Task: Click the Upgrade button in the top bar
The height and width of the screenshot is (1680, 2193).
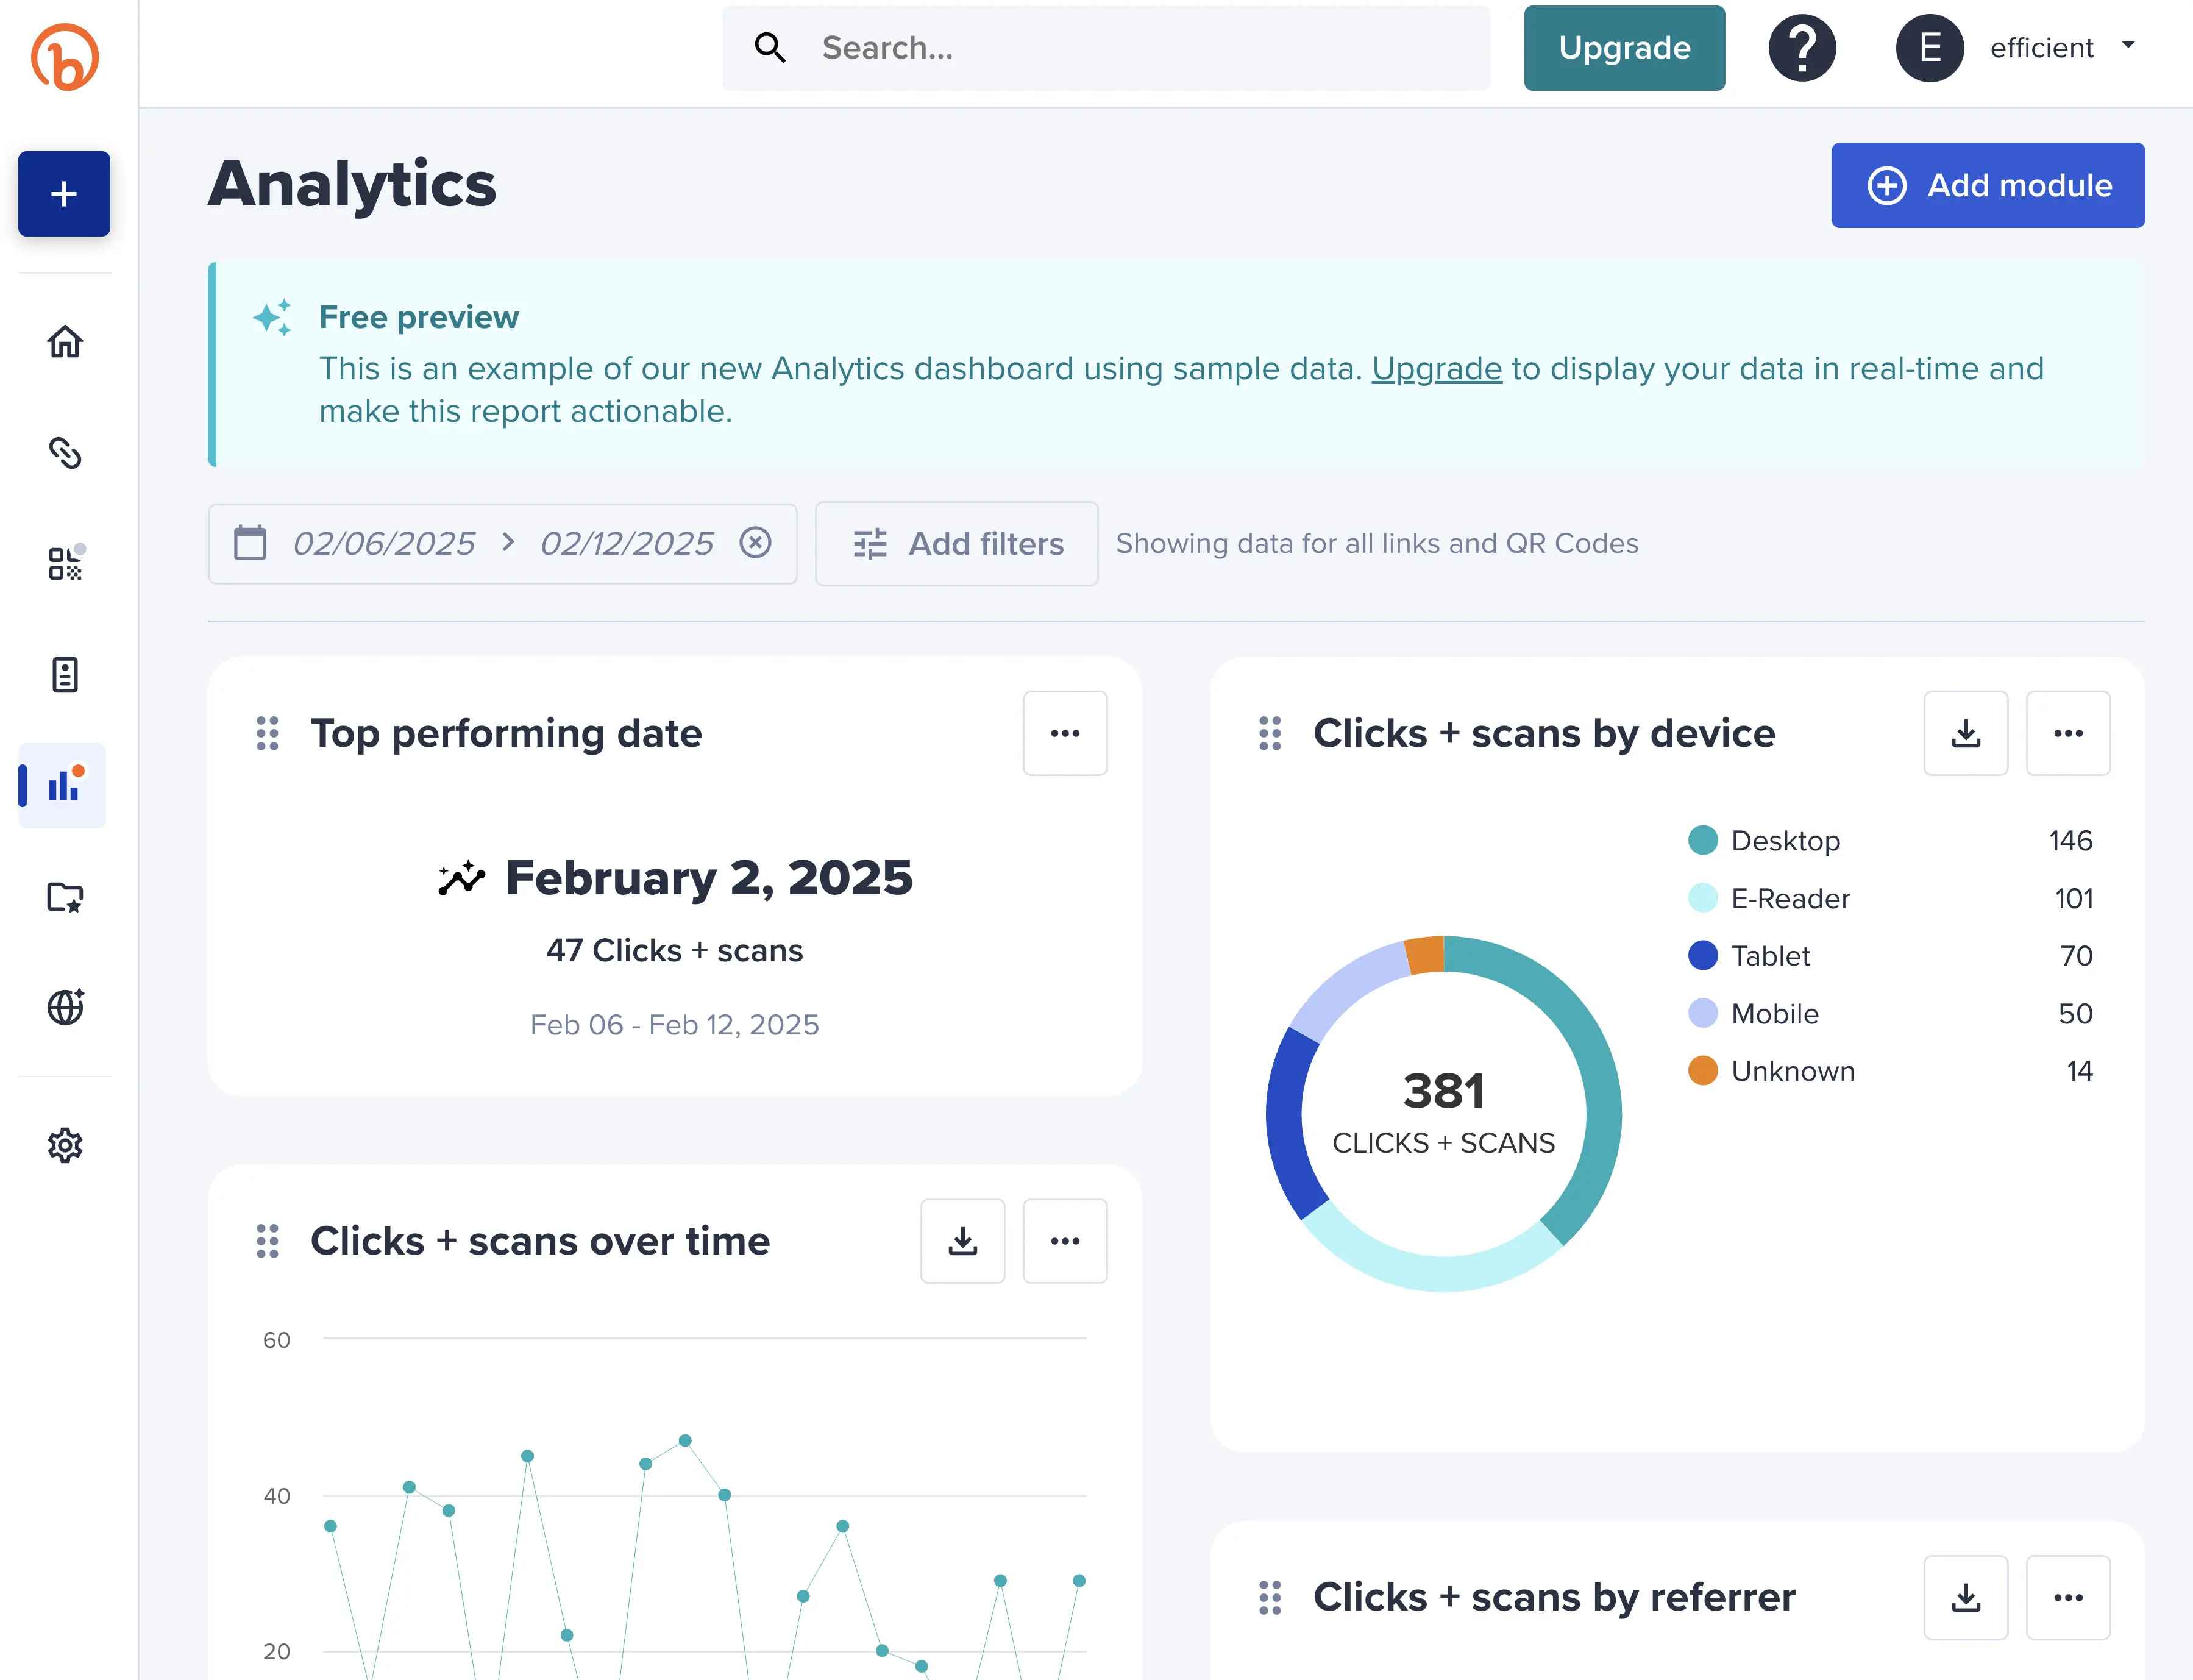Action: point(1623,47)
